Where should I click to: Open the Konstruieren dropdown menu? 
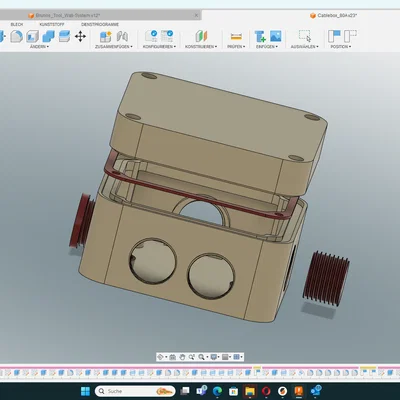201,47
